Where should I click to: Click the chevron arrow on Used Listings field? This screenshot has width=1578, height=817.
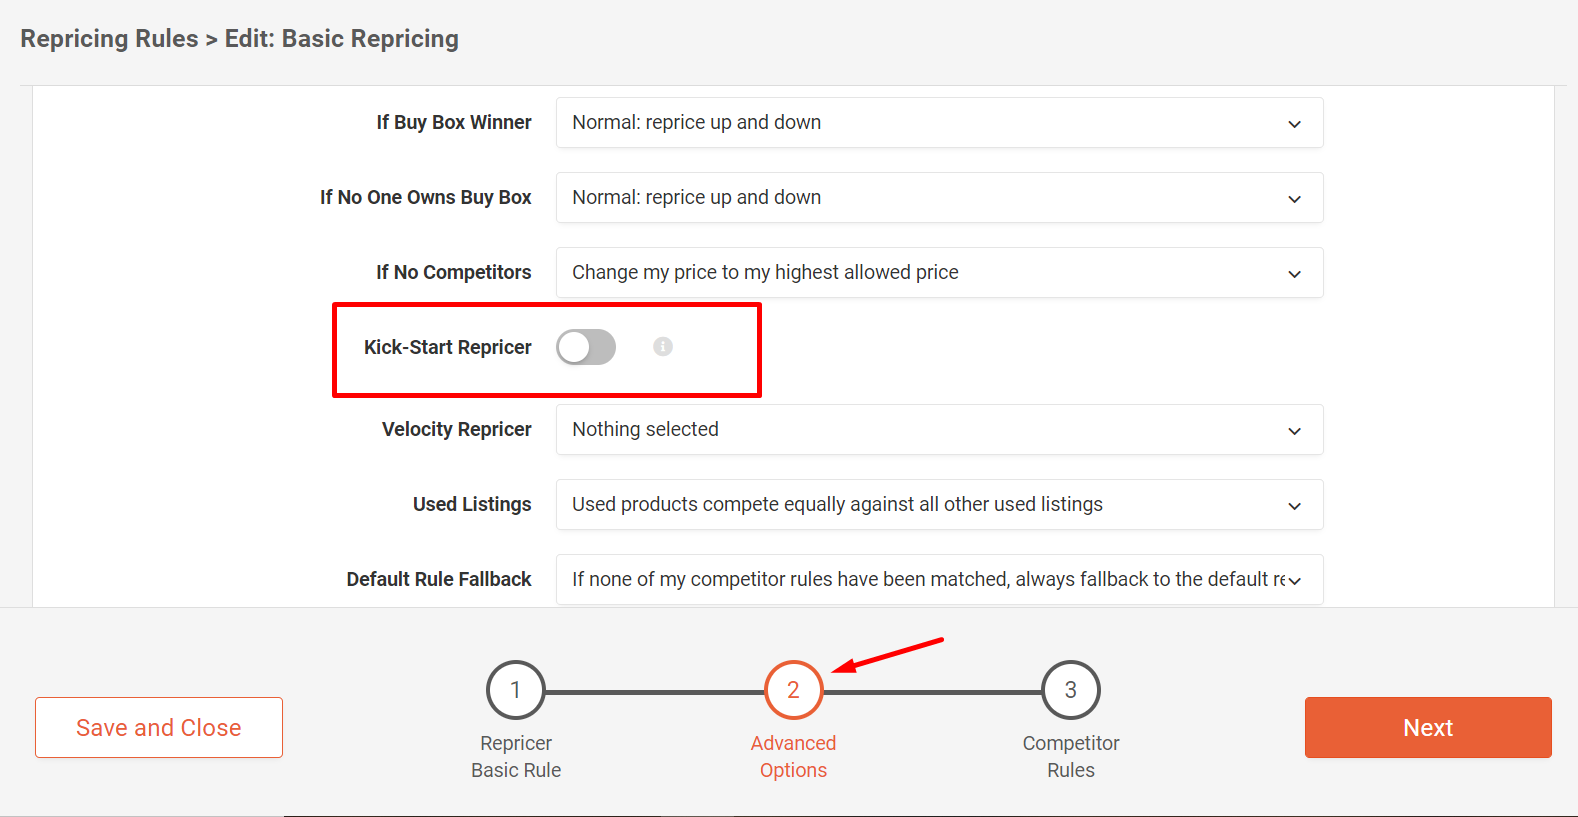(1295, 506)
